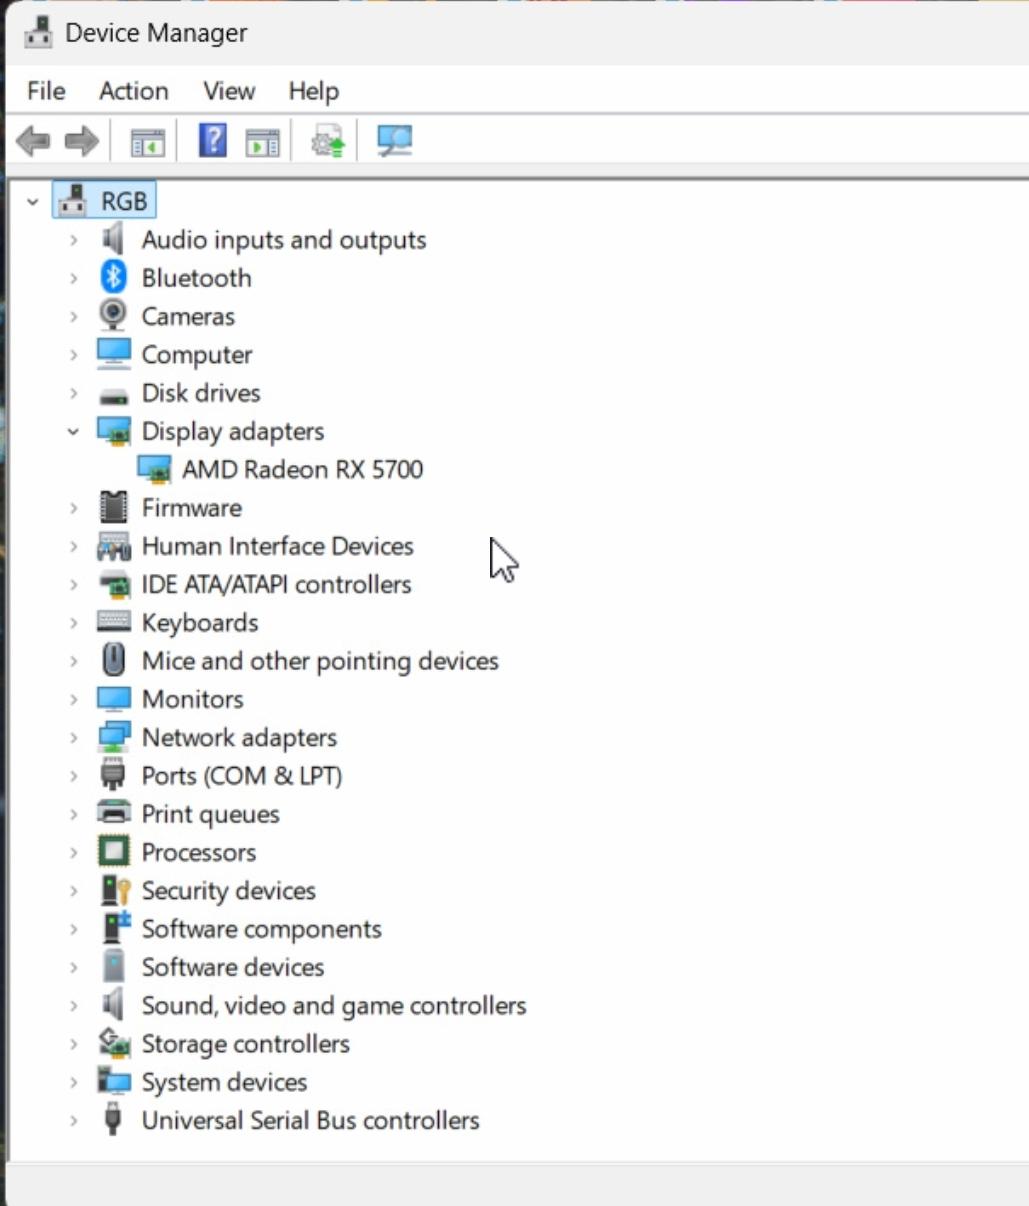Open the Action menu
This screenshot has width=1029, height=1206.
point(133,91)
